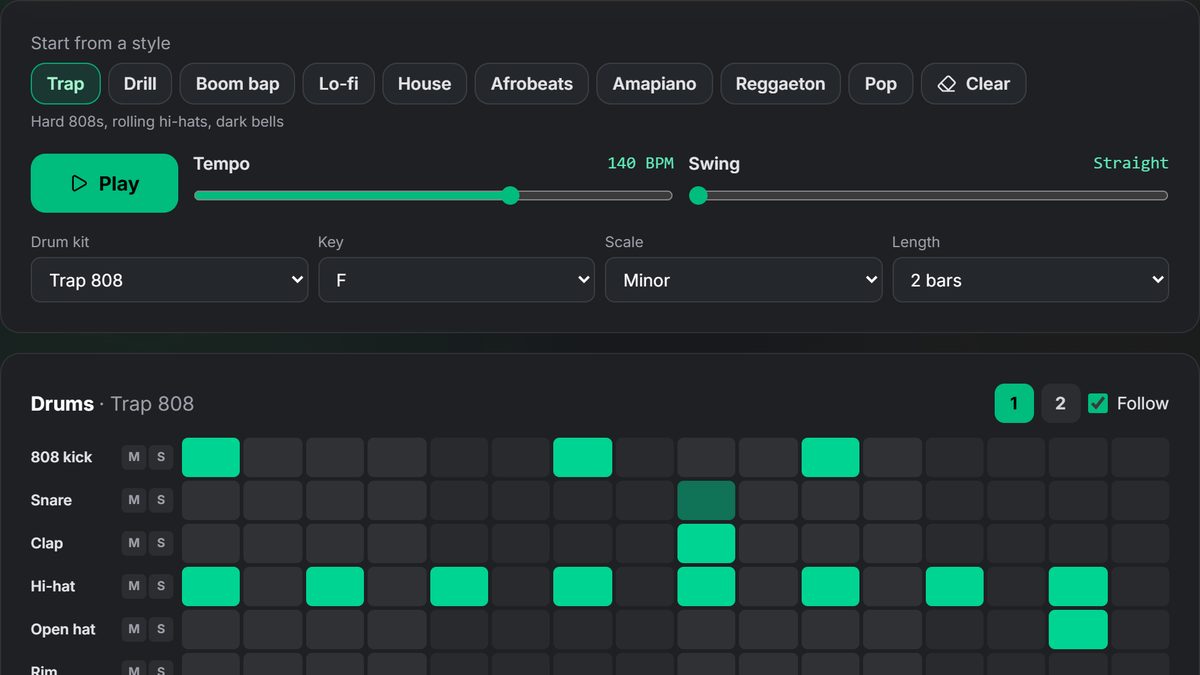This screenshot has width=1200, height=675.
Task: Choose the Afrobeats style
Action: coord(532,84)
